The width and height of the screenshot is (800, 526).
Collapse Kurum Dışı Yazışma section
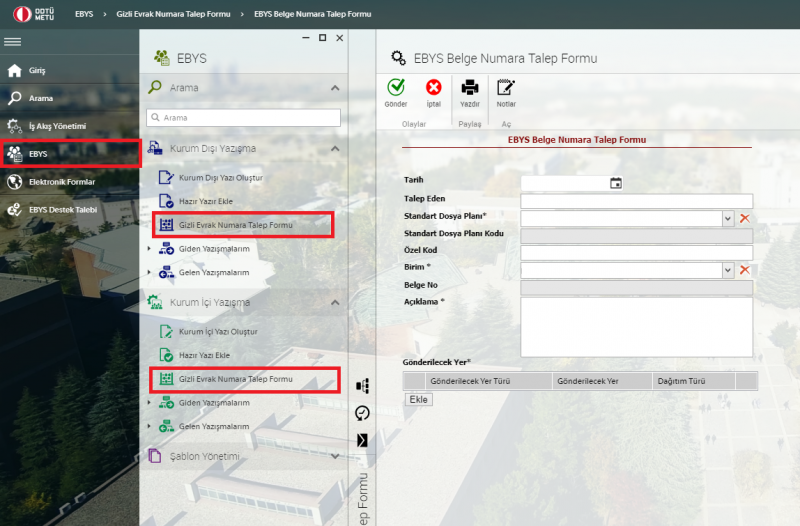pos(335,148)
